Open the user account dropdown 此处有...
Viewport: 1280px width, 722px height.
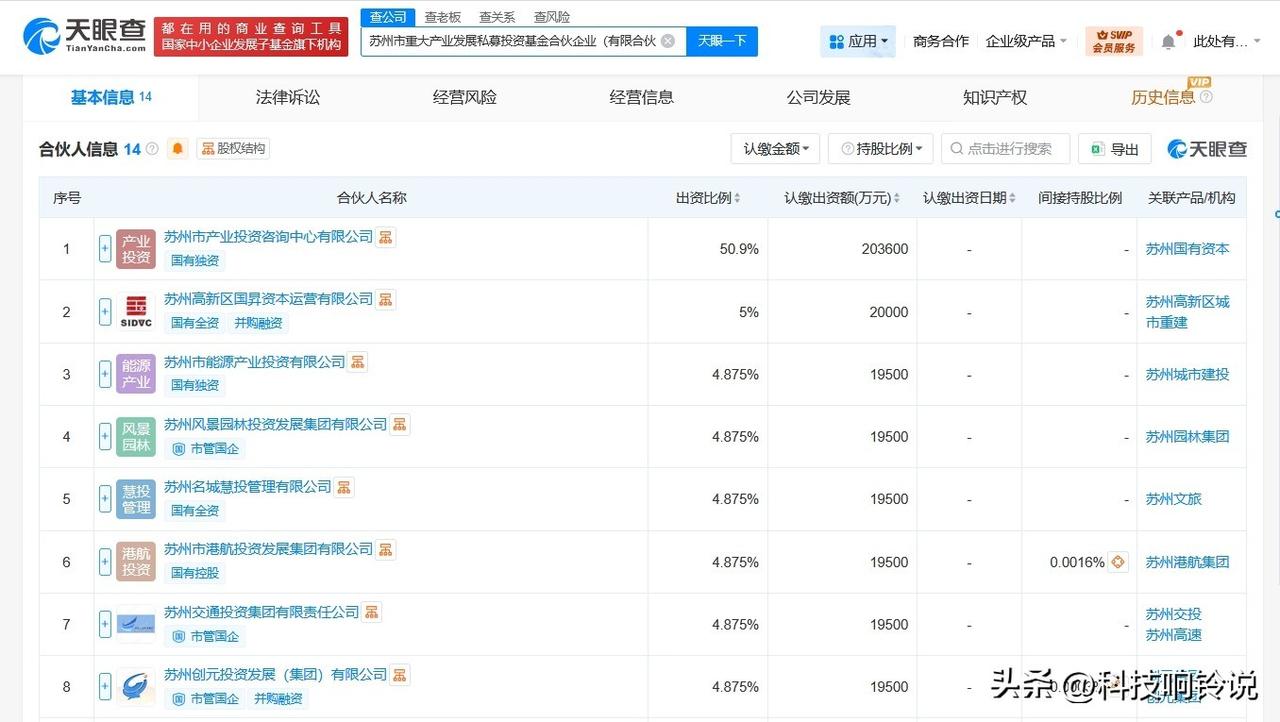click(1227, 41)
